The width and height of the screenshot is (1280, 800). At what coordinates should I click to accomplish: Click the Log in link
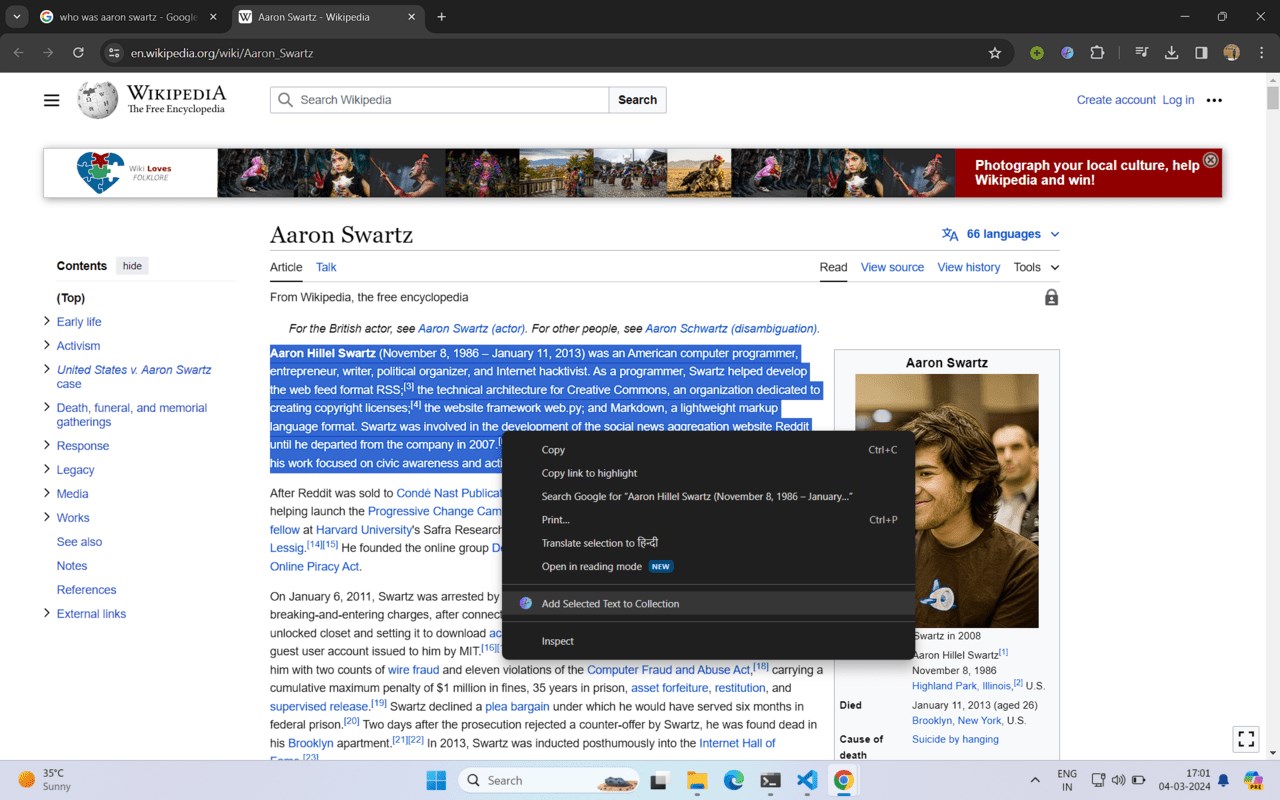point(1178,100)
